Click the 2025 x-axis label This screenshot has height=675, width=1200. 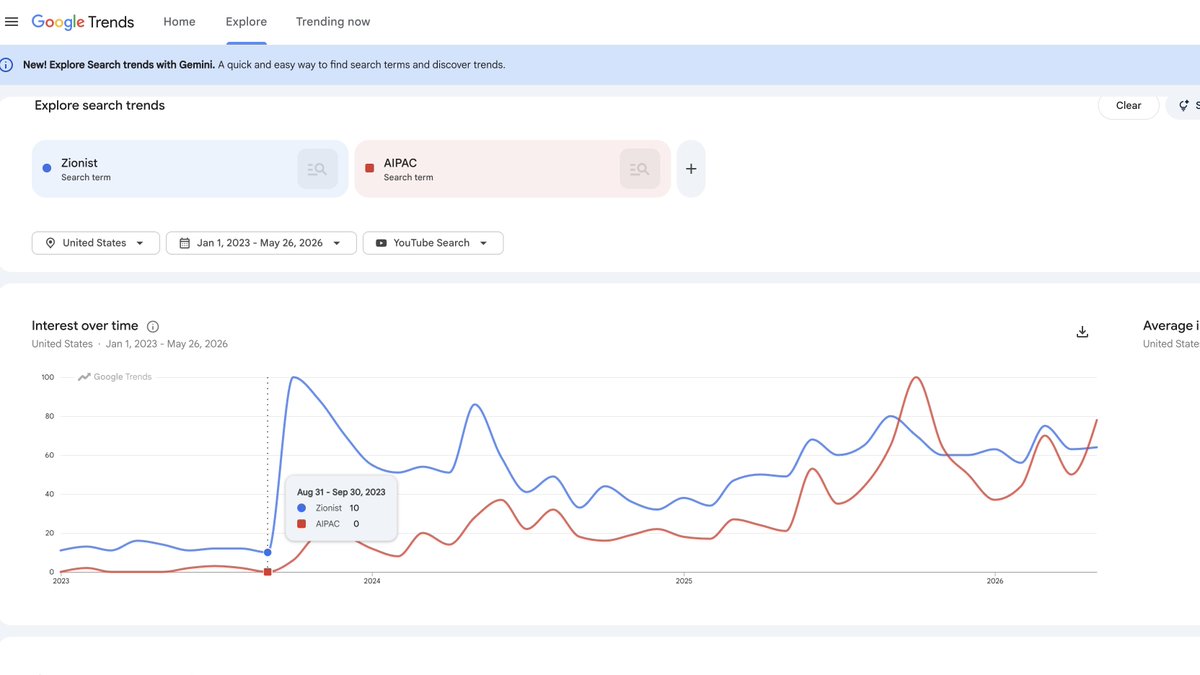click(x=684, y=581)
